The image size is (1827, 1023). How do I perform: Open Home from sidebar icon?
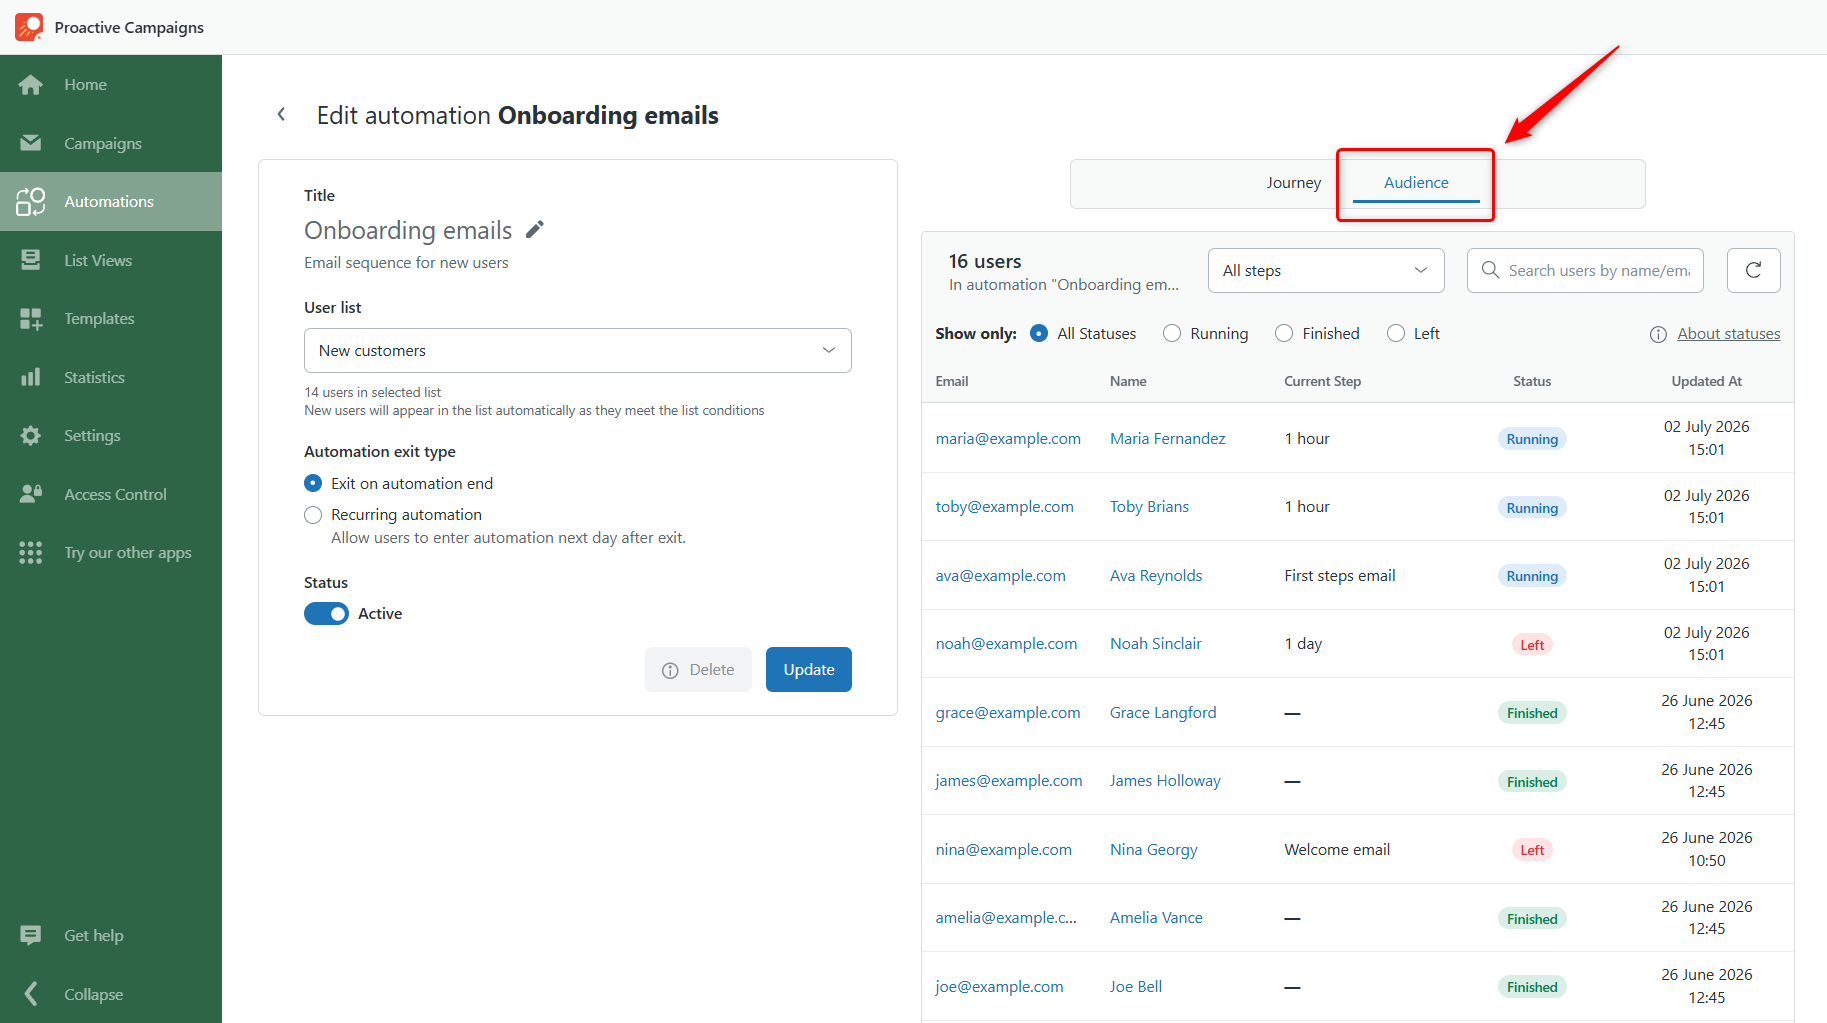coord(31,85)
